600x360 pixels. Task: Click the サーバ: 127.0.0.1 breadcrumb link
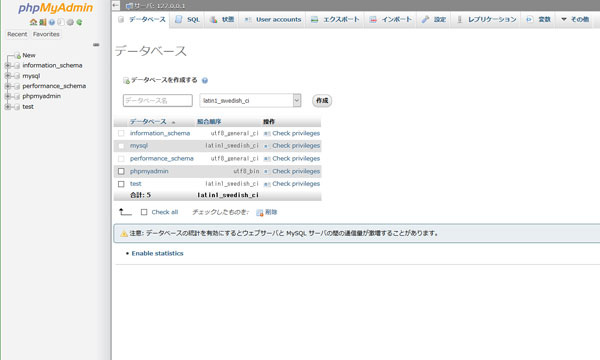click(160, 6)
